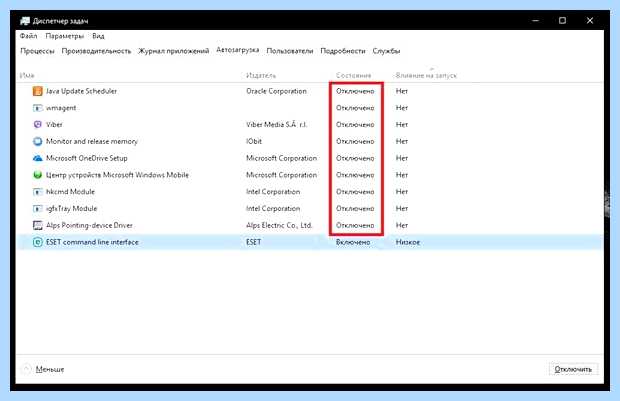
Task: Select the Monitor and release memory entry
Action: [92, 141]
